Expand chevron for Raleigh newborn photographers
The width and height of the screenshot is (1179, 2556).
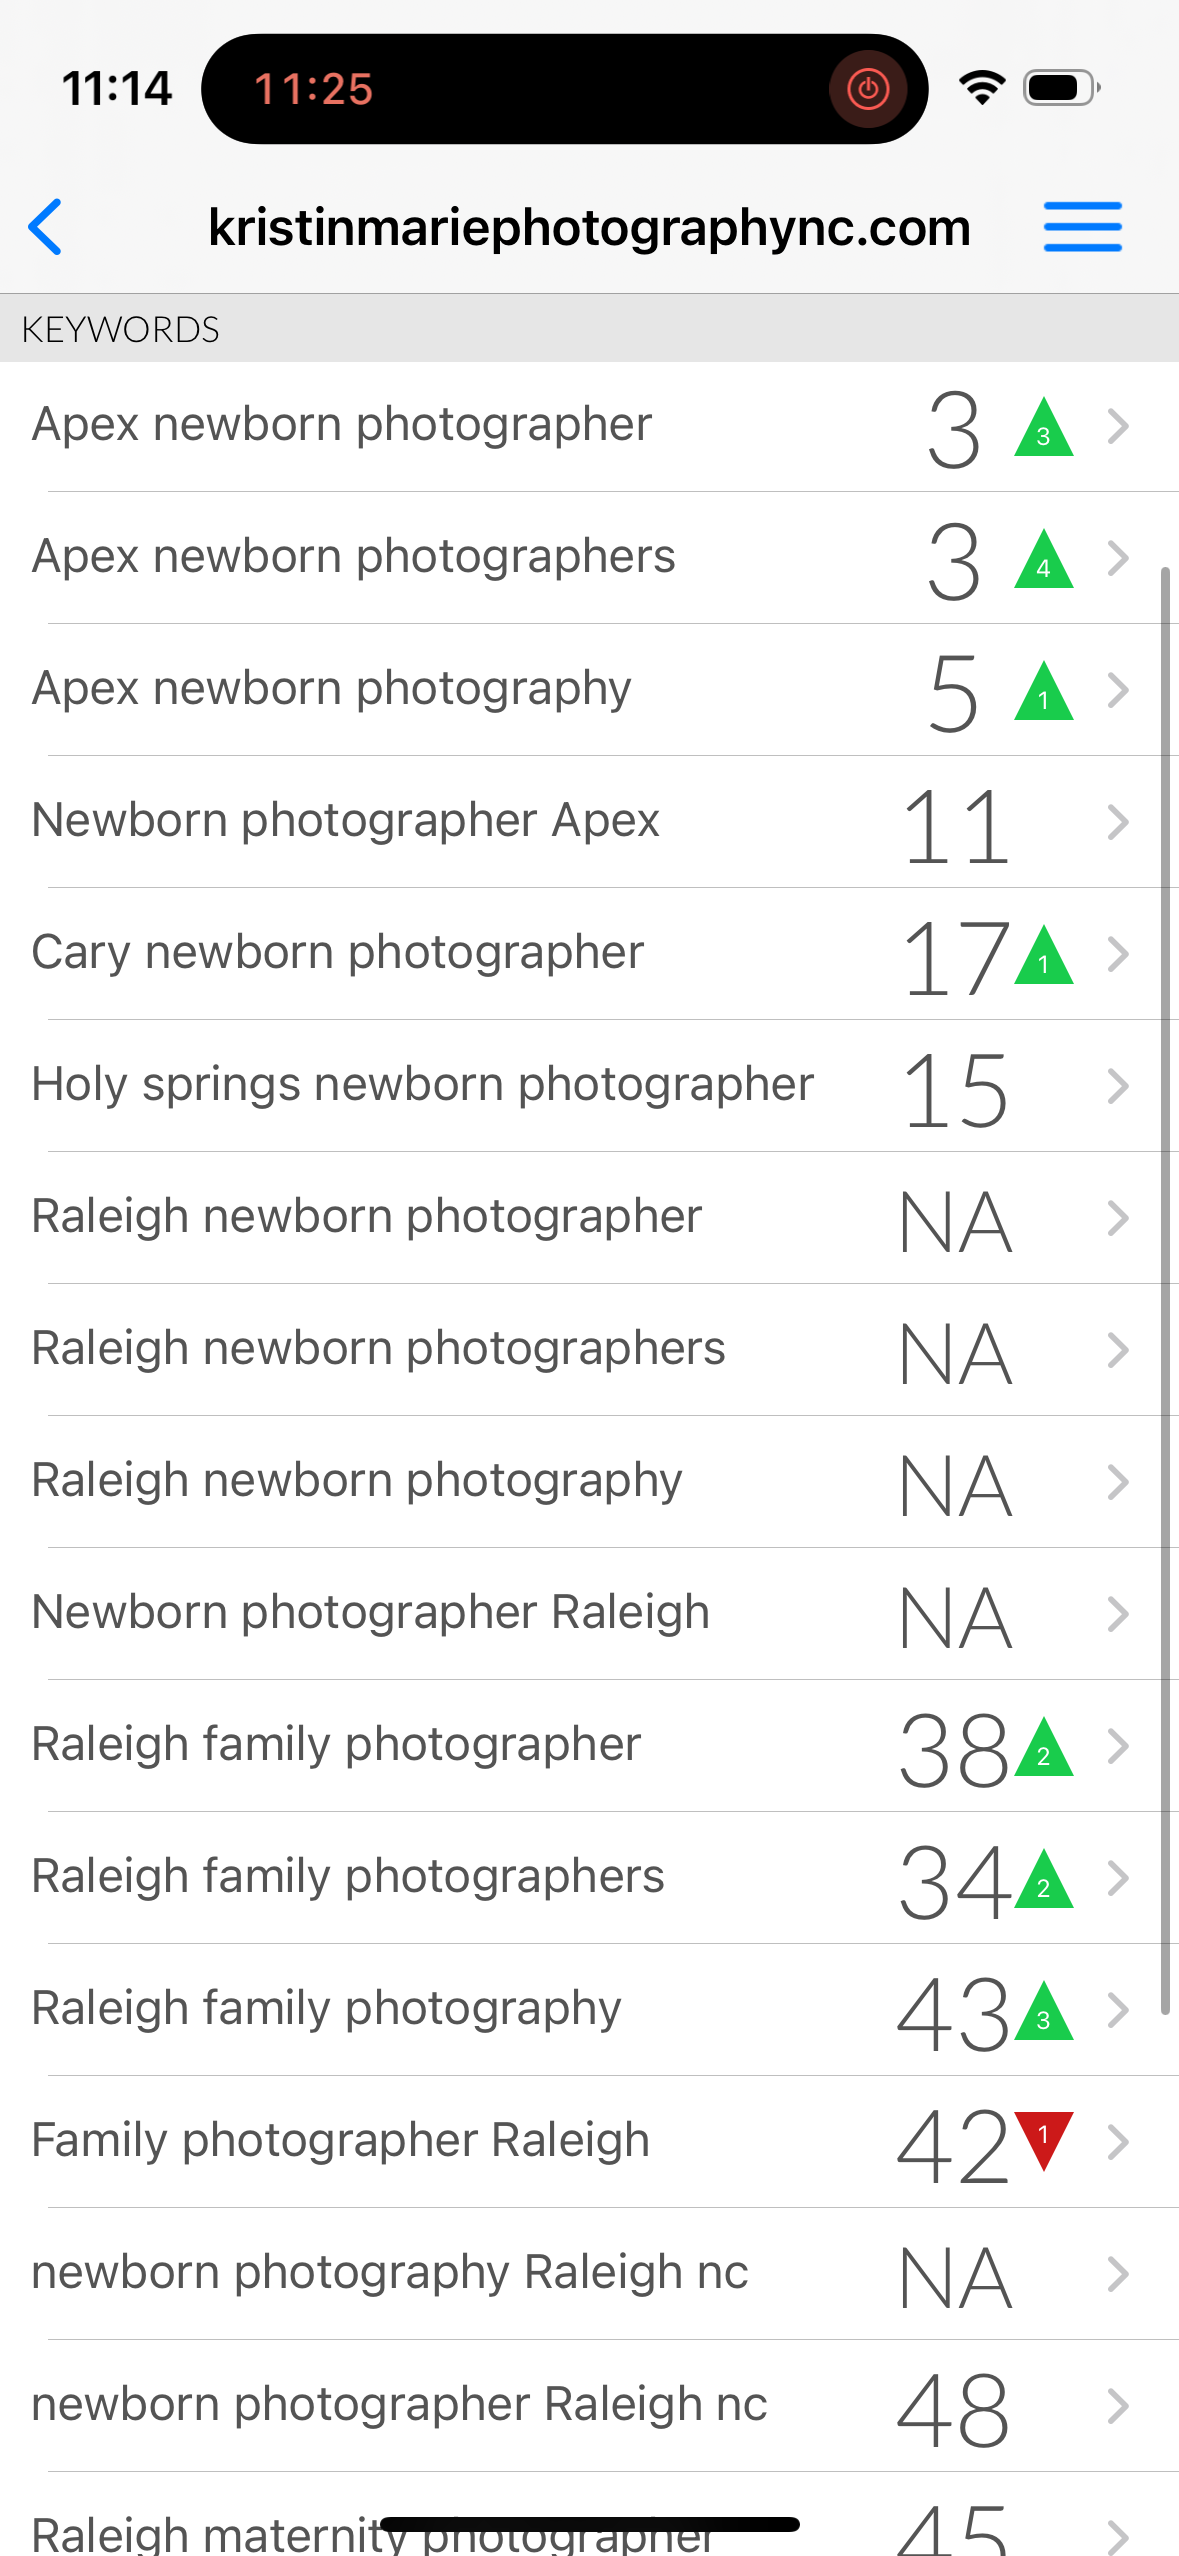1118,1350
